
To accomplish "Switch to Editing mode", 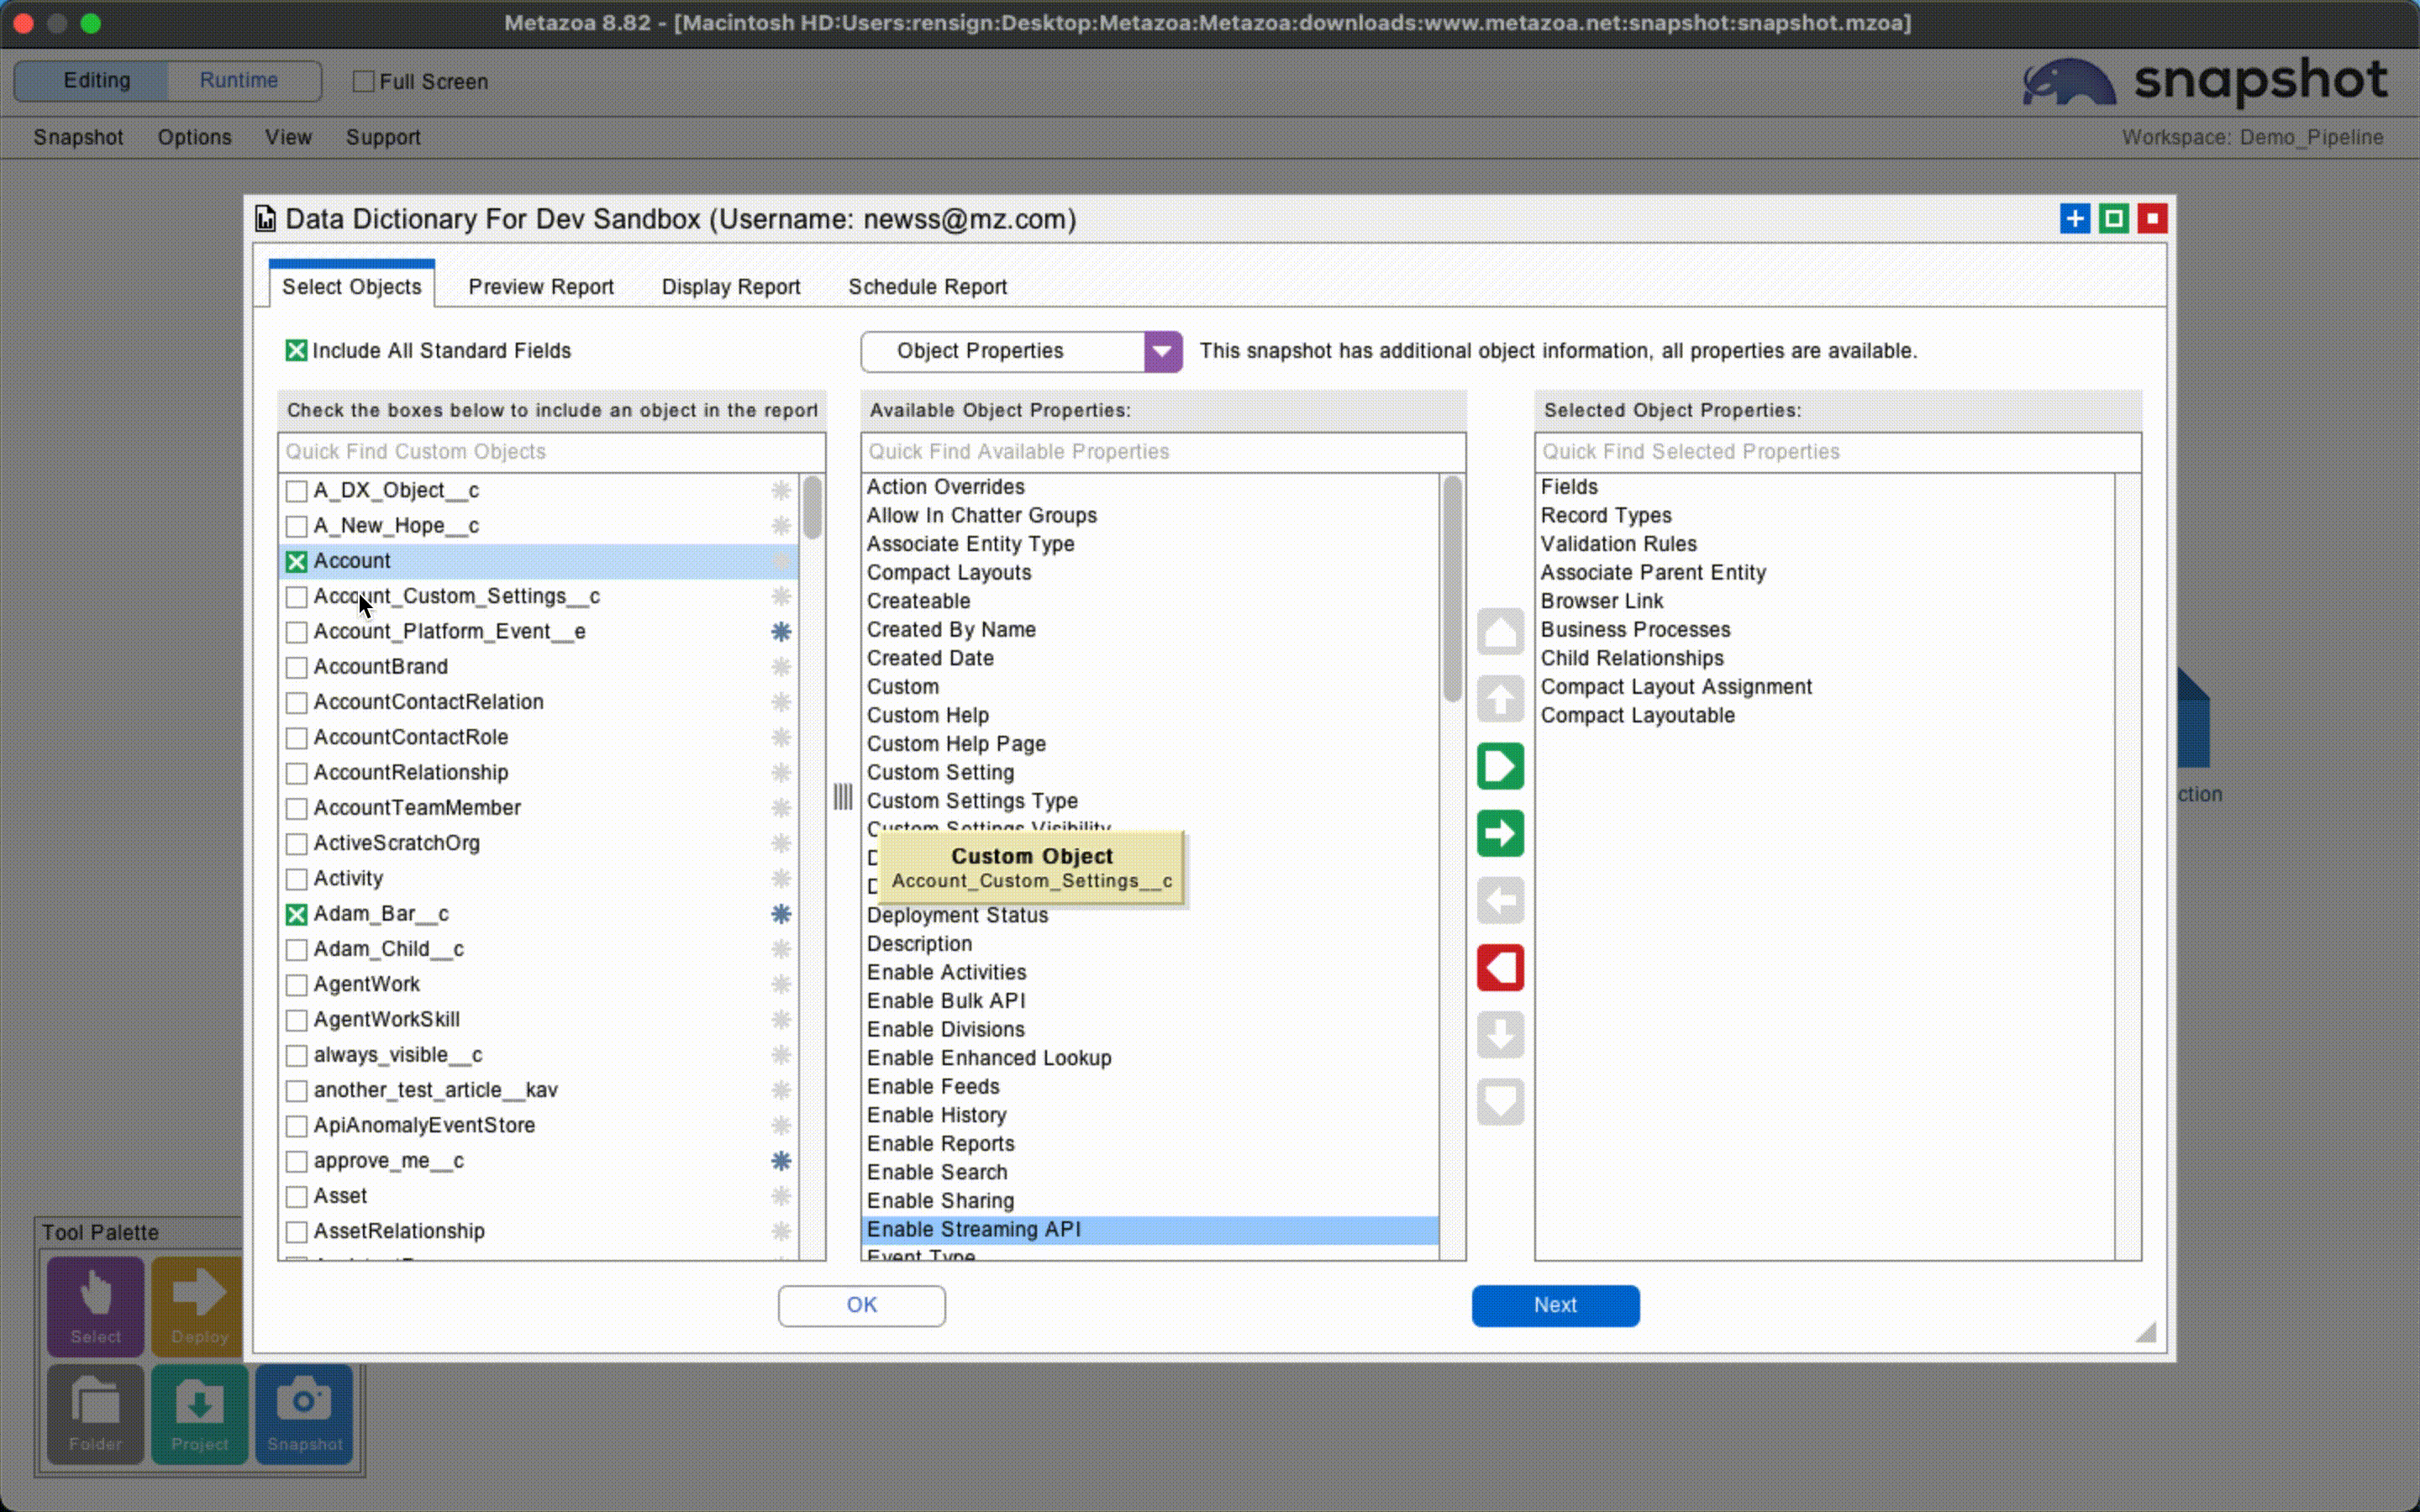I will [x=96, y=80].
